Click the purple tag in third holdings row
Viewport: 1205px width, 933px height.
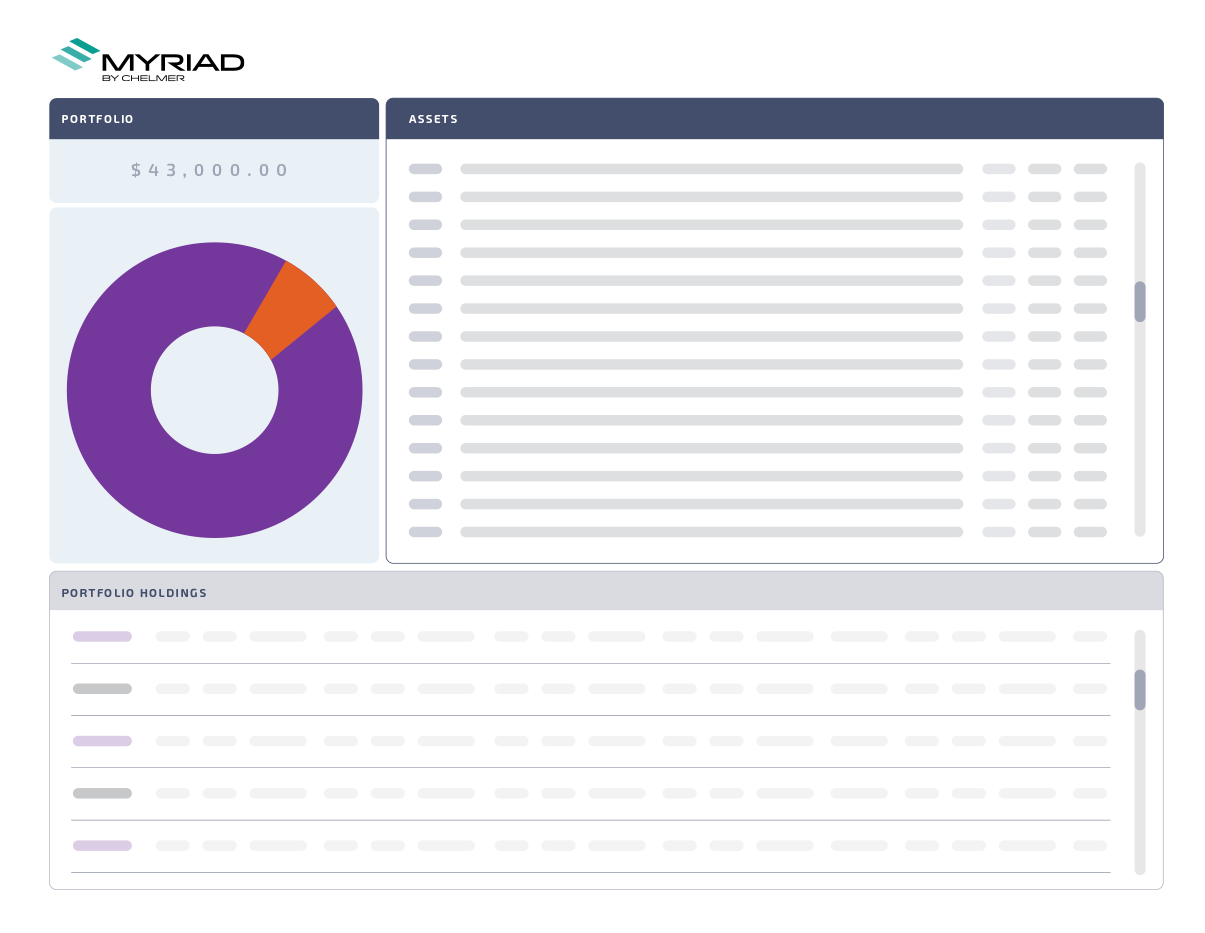102,741
